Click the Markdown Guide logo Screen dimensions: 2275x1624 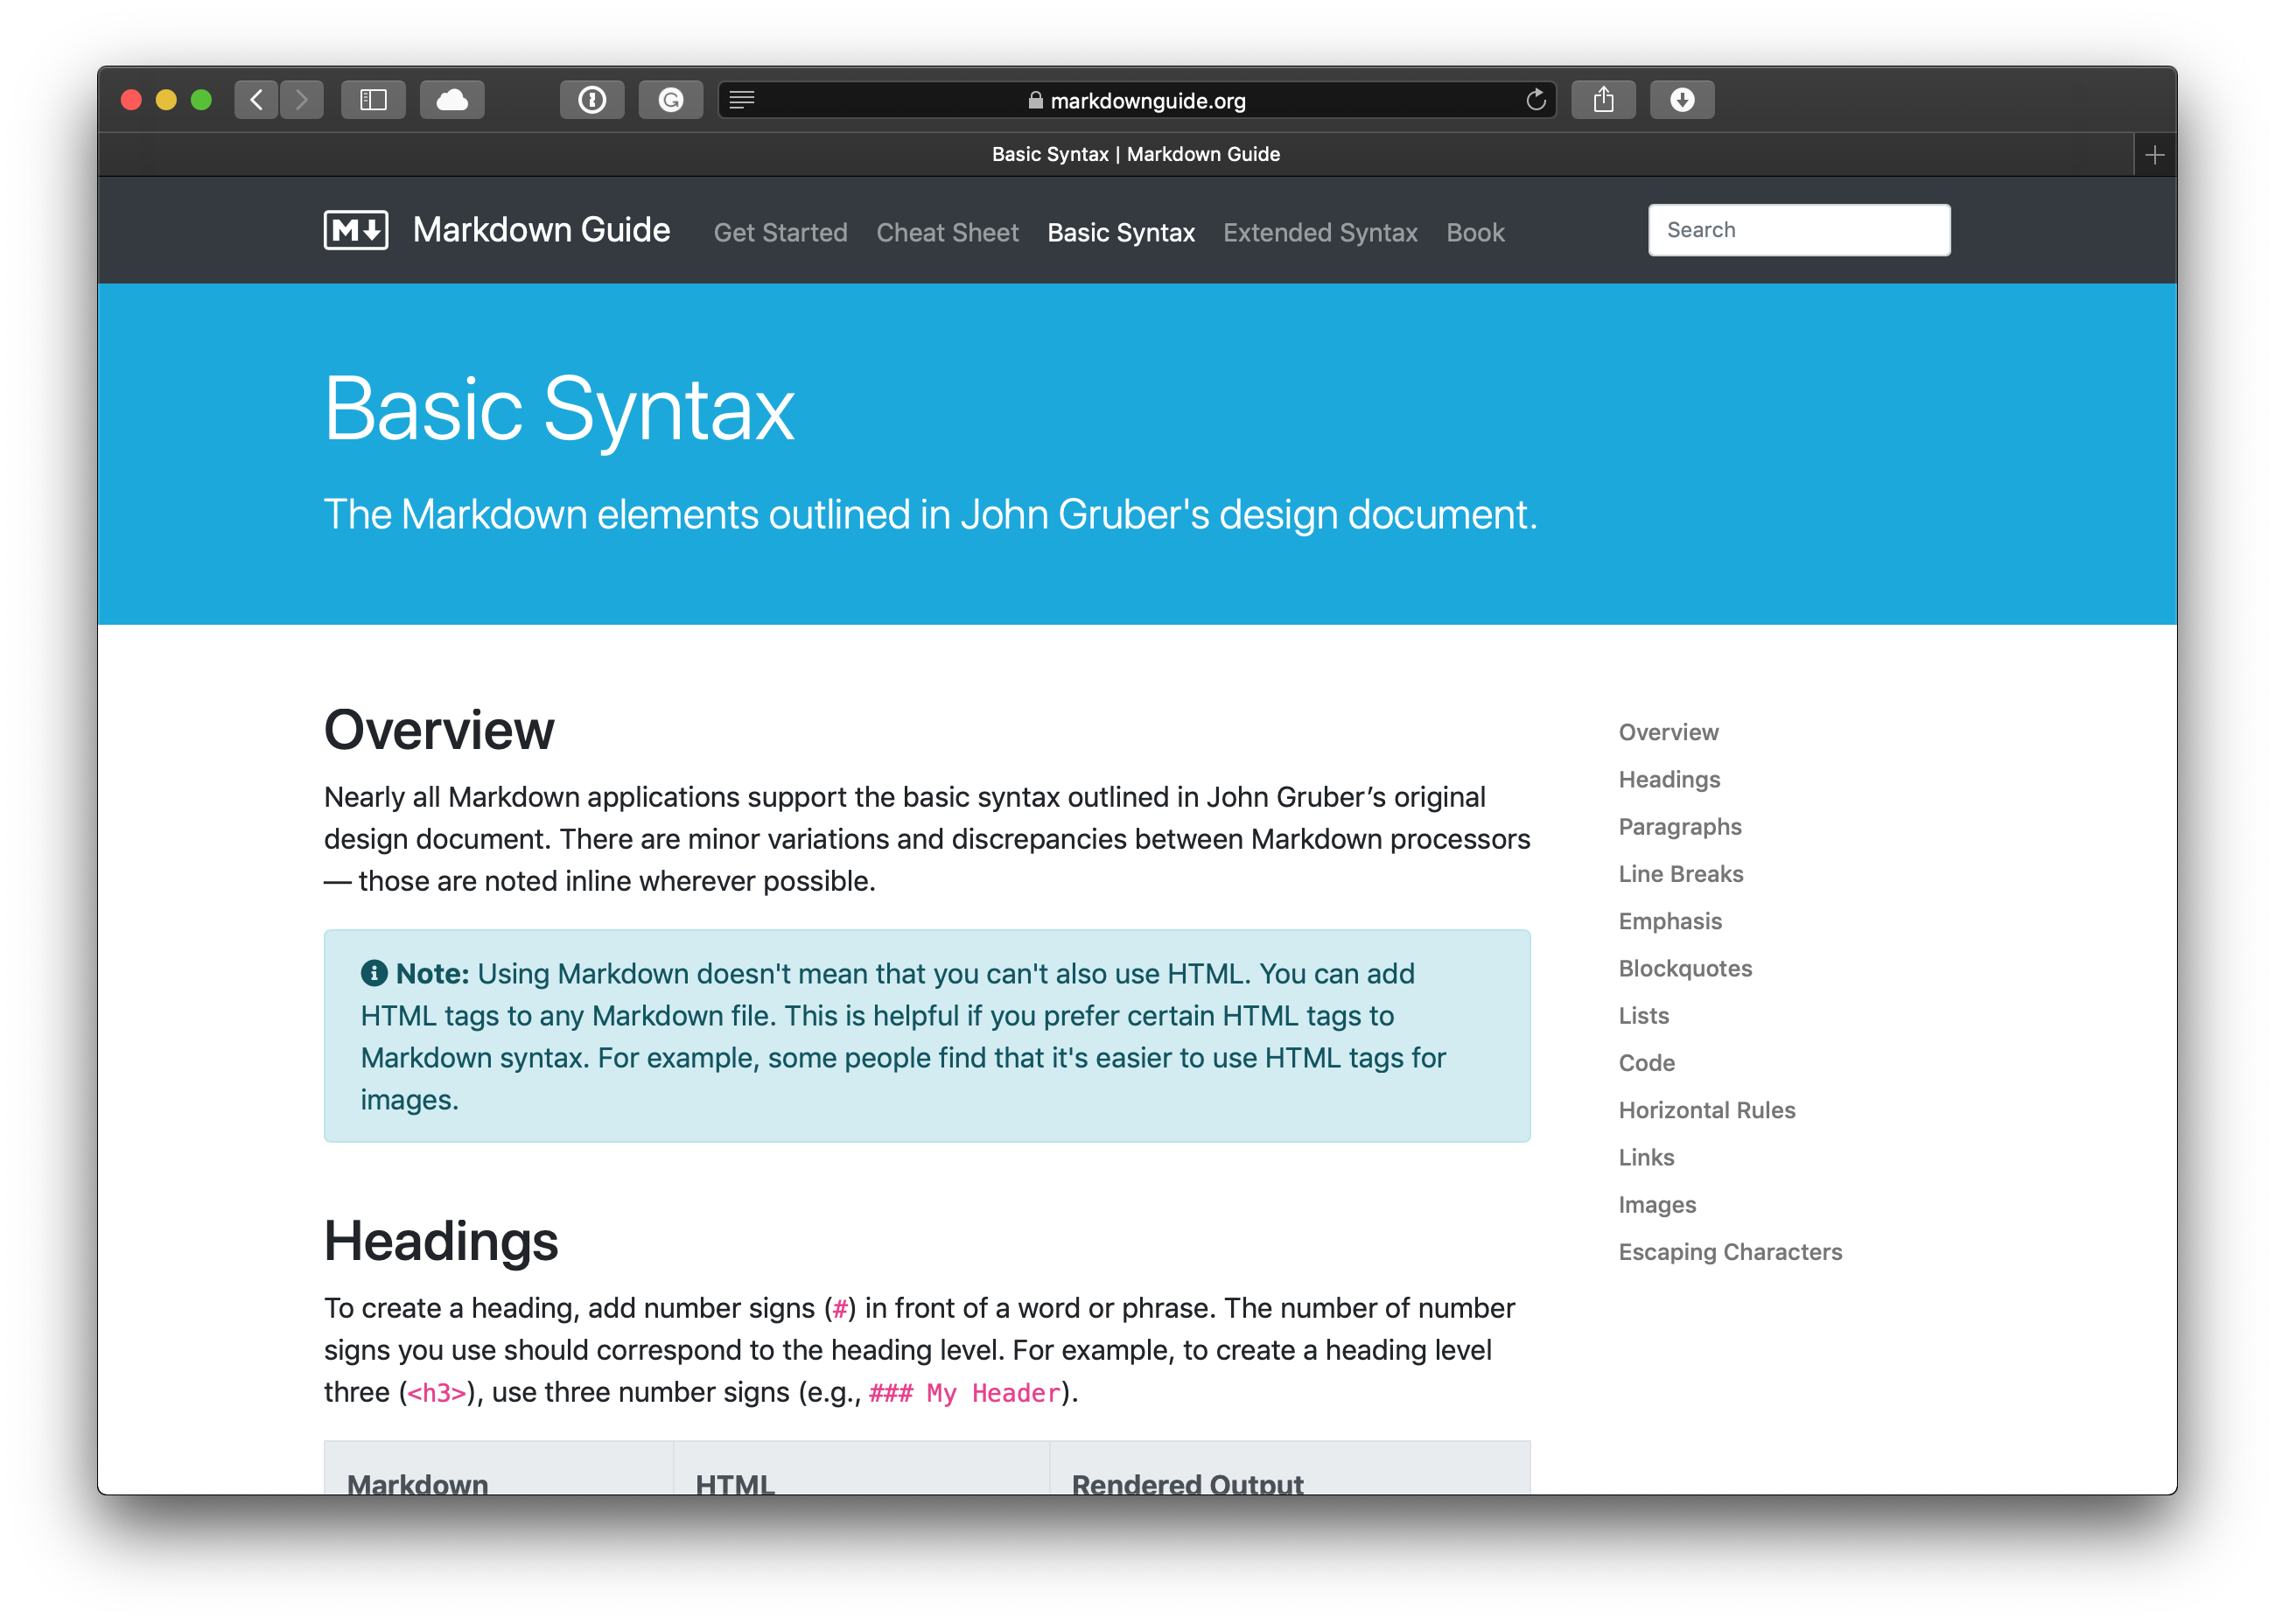point(355,230)
